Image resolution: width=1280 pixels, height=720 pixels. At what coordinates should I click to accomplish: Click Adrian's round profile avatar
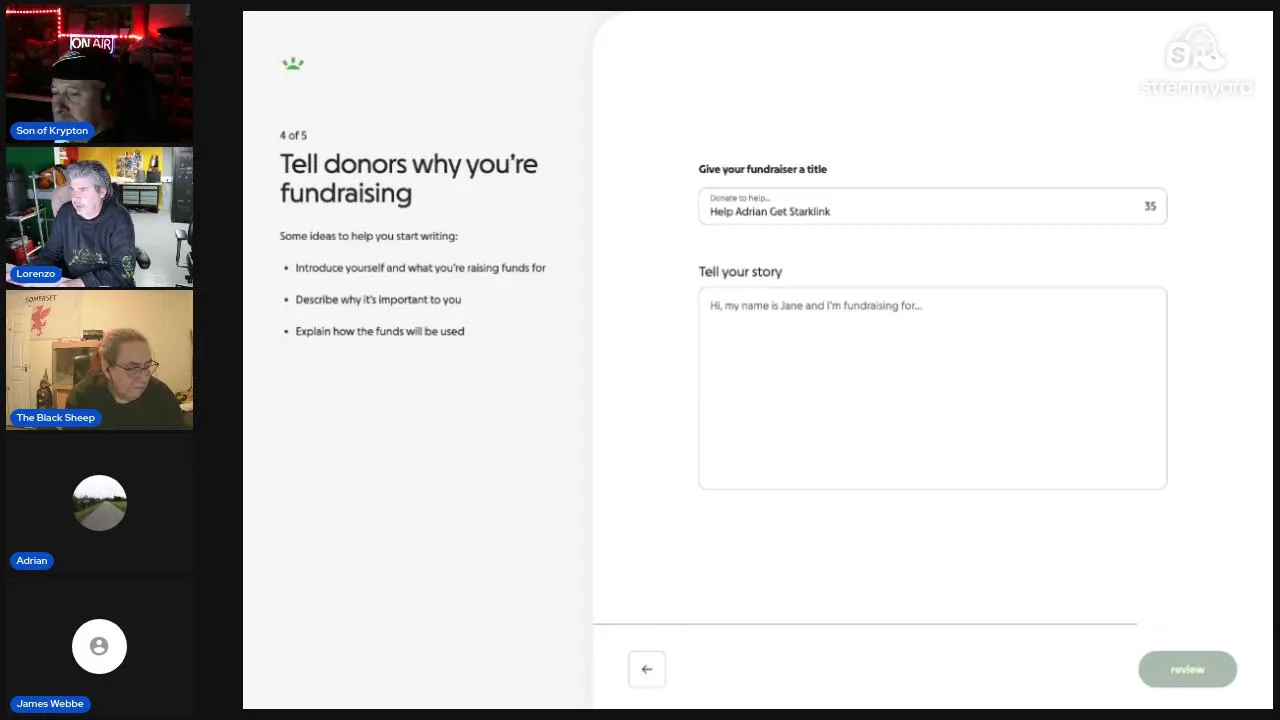(x=99, y=503)
